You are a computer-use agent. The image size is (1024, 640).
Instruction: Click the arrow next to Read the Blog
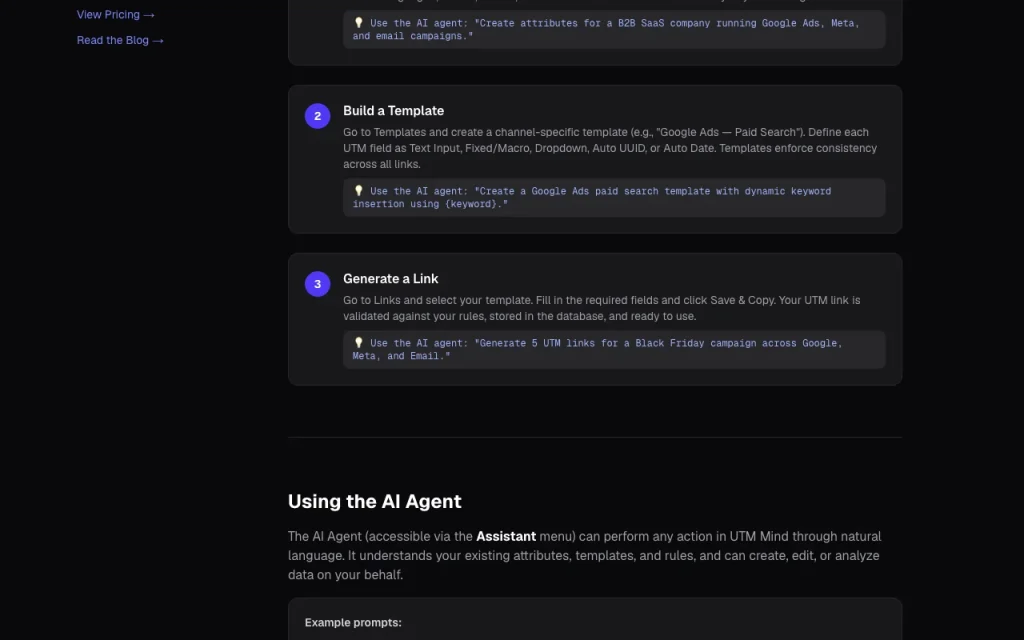[158, 40]
